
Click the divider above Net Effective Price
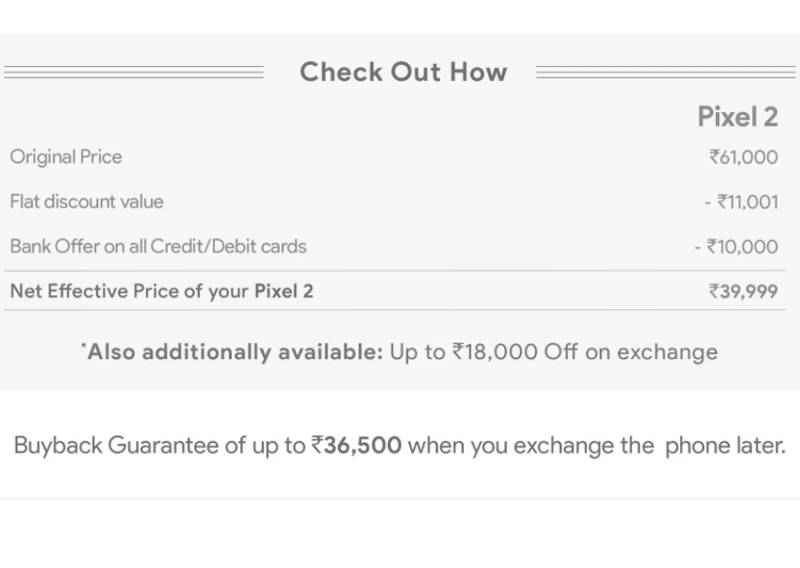click(400, 270)
